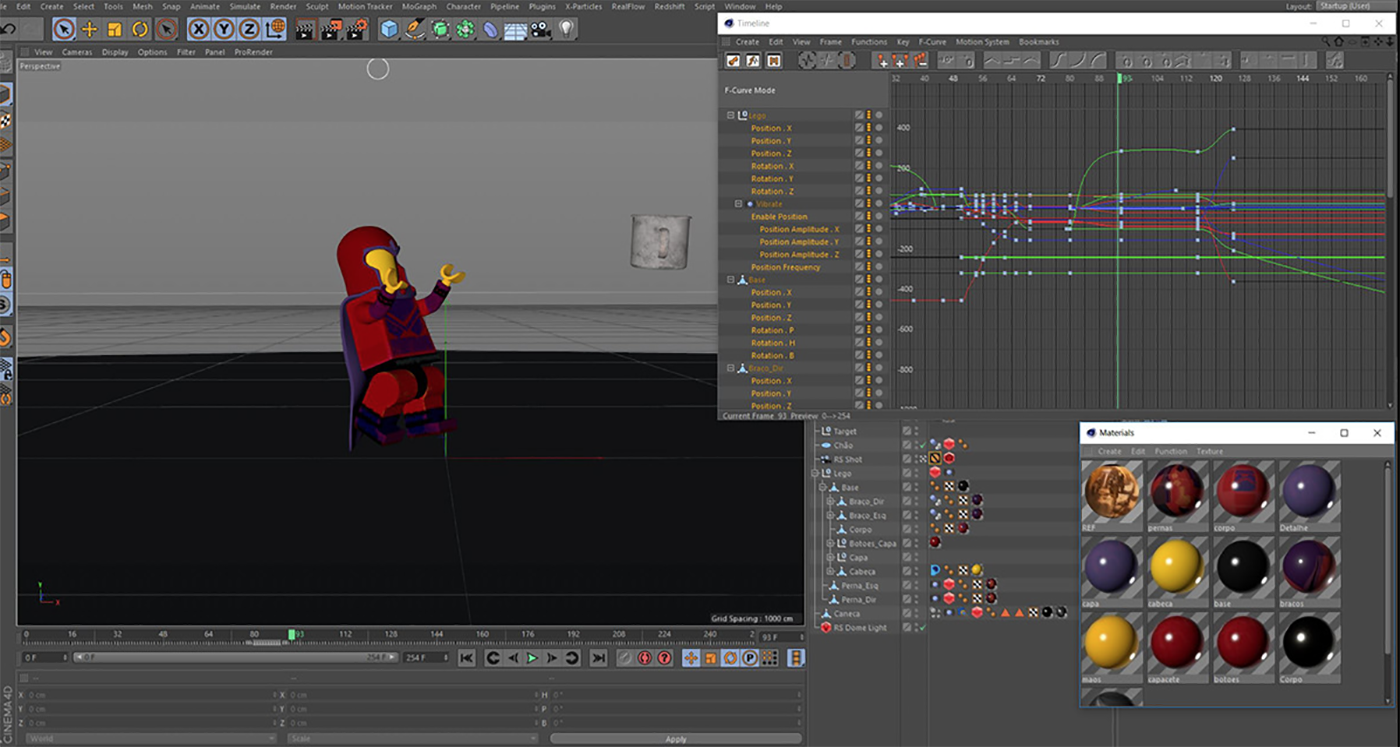Open the Layout preset dropdown
1400x747 pixels.
click(1355, 6)
